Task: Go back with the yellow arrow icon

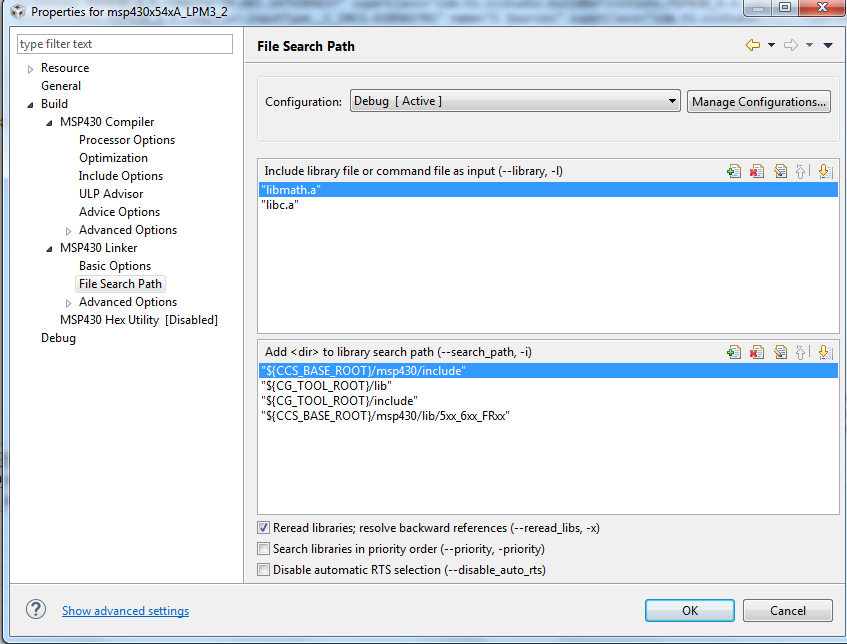Action: coord(752,45)
